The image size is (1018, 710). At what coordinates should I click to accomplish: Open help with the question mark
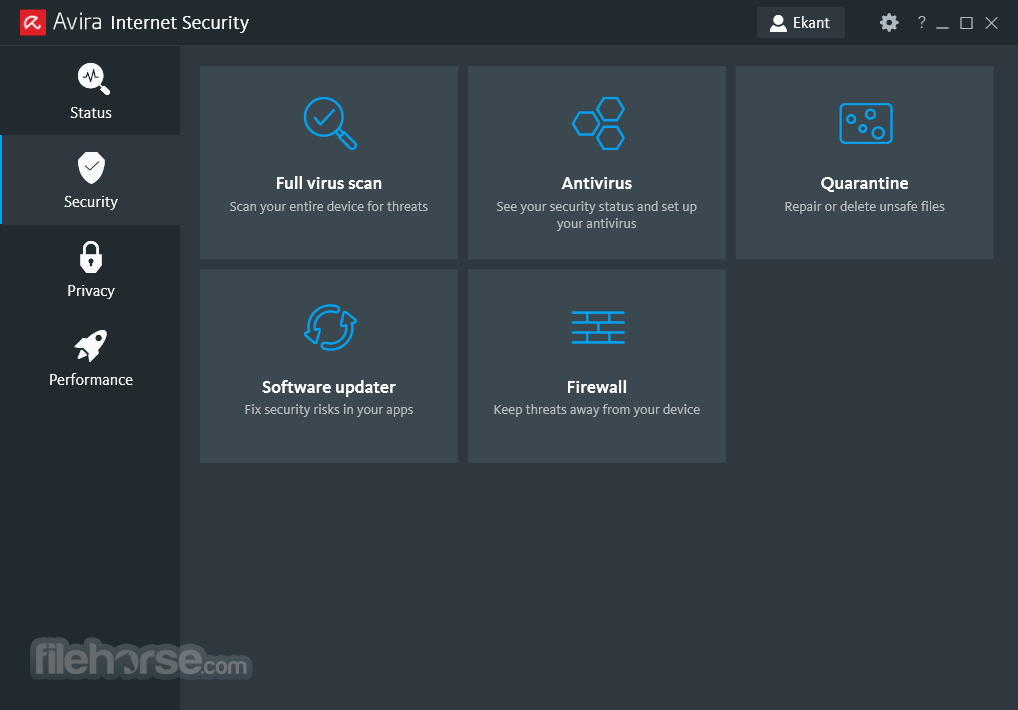point(921,23)
